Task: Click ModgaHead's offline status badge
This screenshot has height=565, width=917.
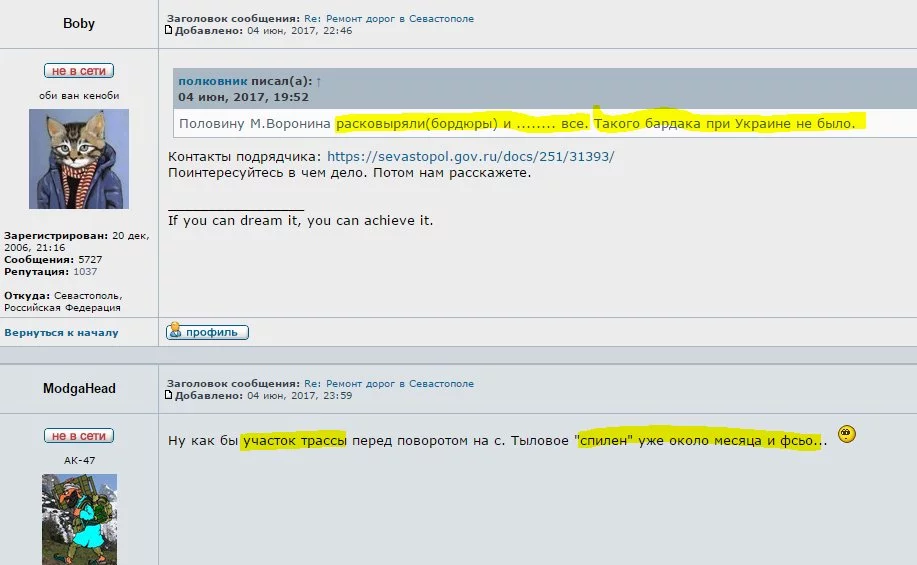Action: click(79, 436)
